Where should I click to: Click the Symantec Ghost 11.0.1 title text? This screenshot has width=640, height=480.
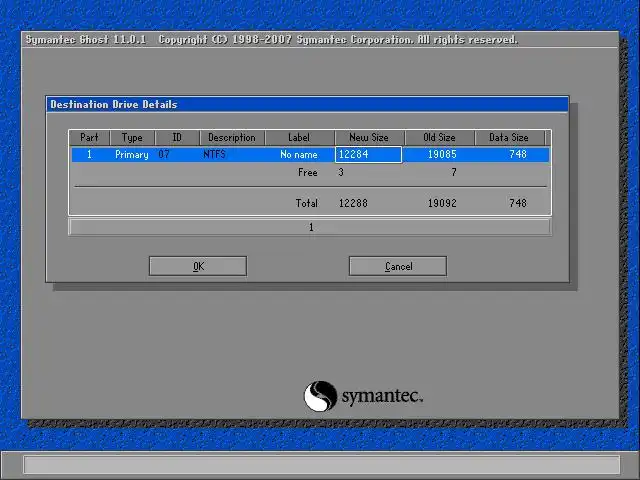86,40
